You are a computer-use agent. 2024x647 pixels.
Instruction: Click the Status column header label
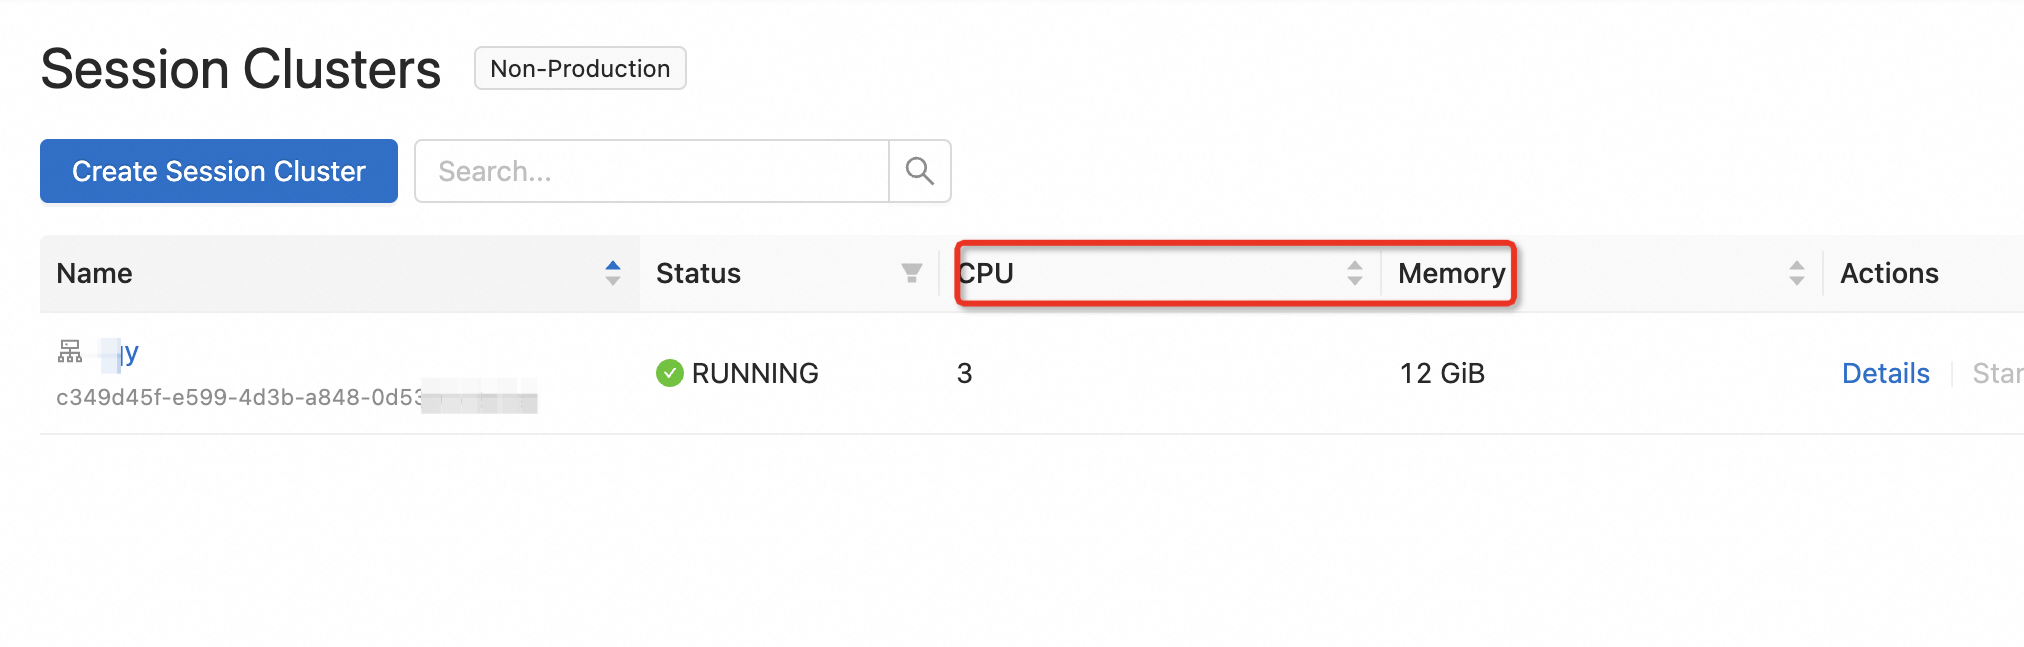click(x=698, y=273)
